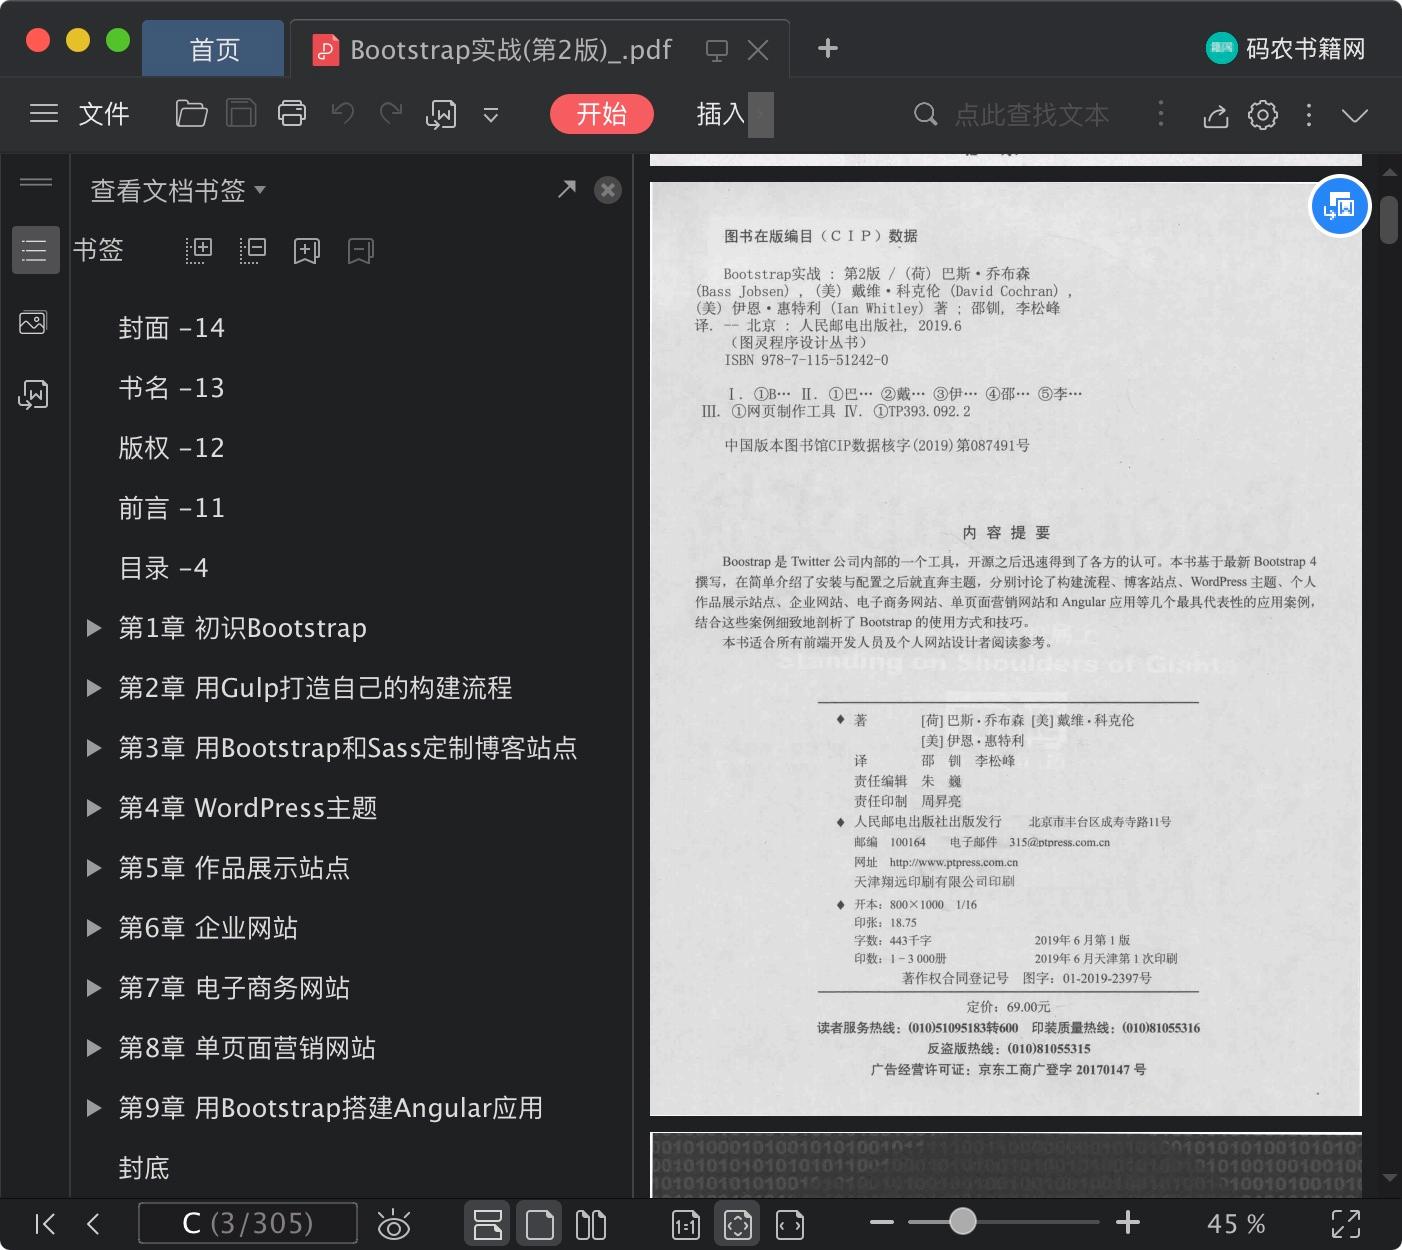The image size is (1402, 1250).
Task: Open the three-dot more options menu
Action: tap(1309, 115)
